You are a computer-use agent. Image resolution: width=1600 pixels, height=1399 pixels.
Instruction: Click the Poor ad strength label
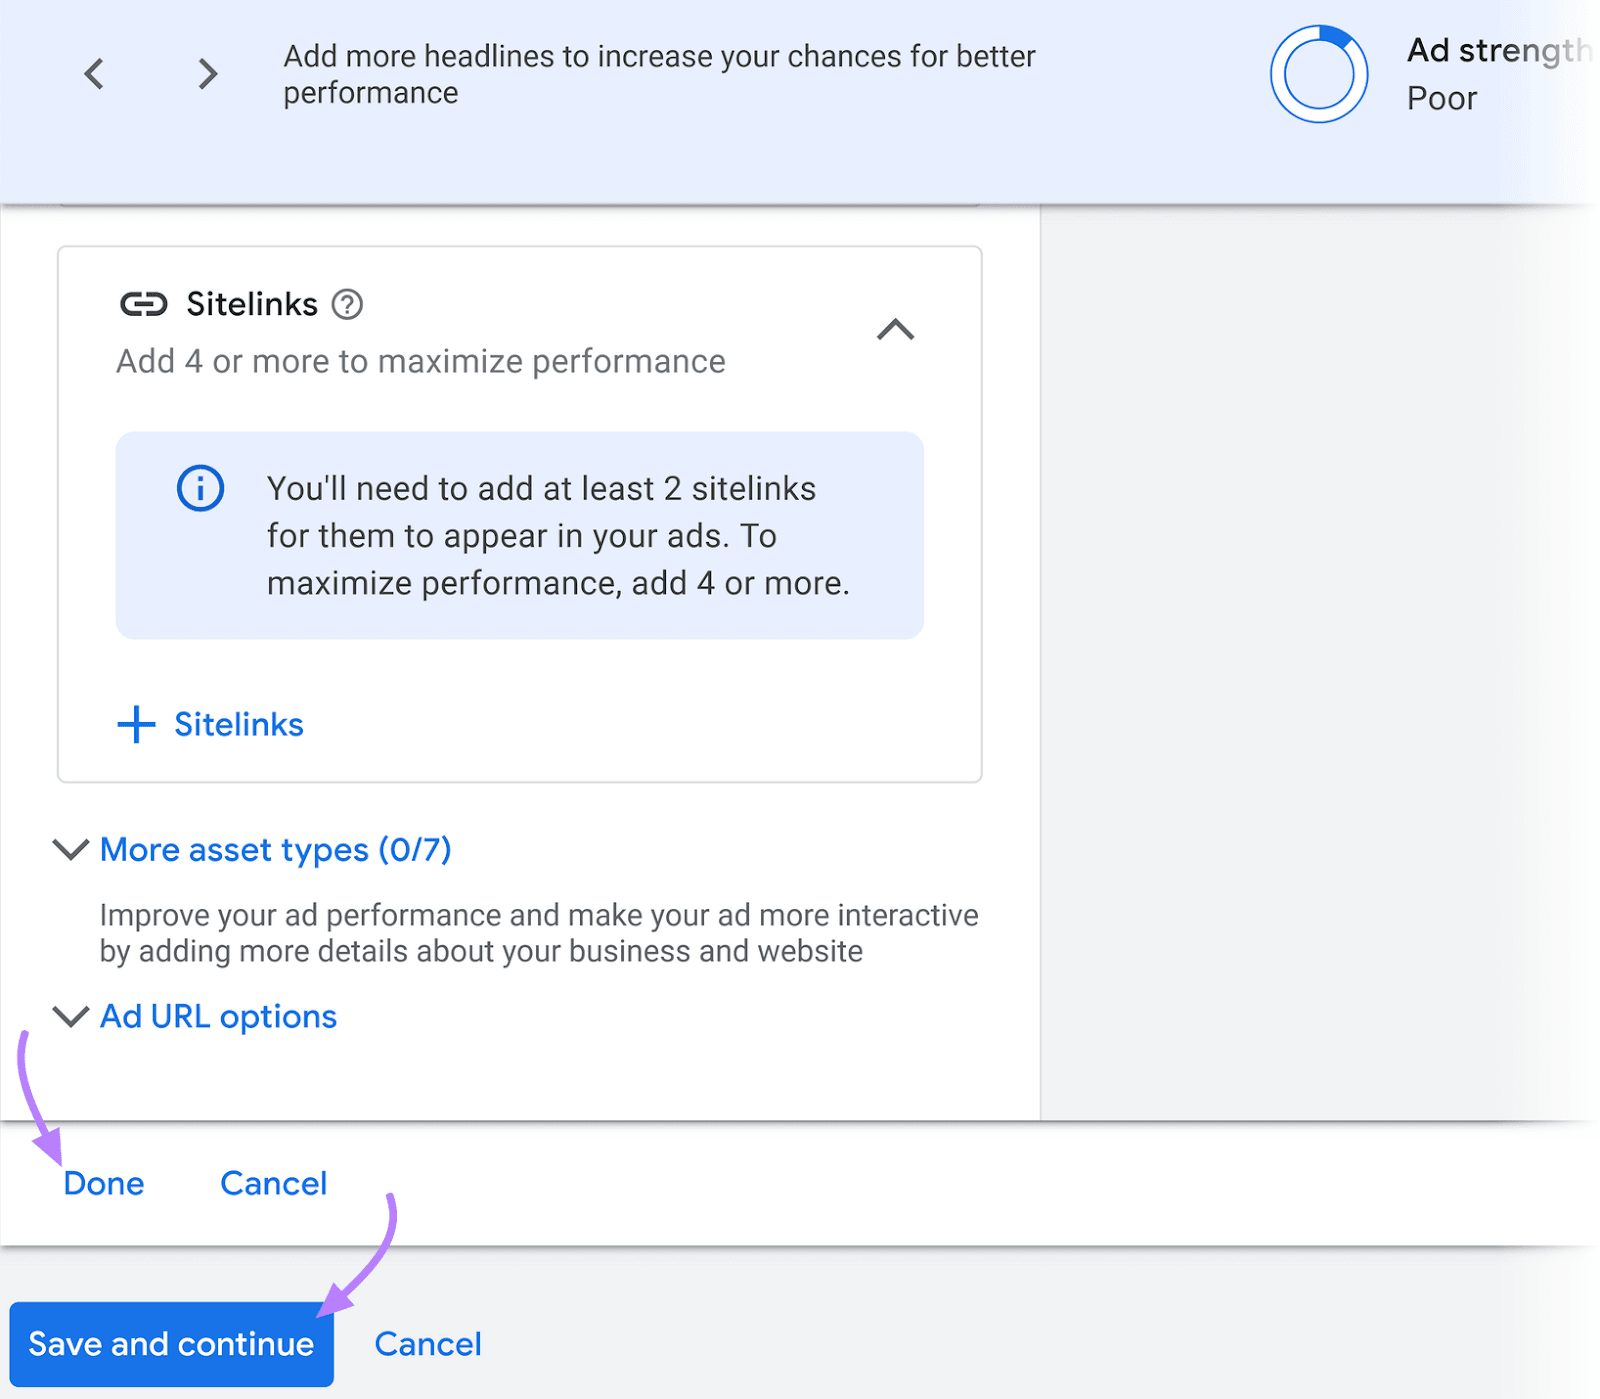pyautogui.click(x=1440, y=97)
